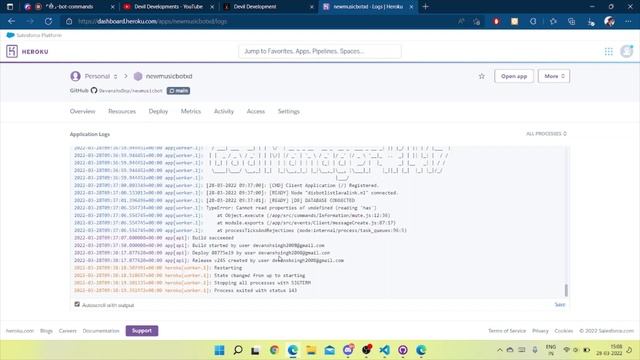This screenshot has width=640, height=360.
Task: Show hidden system tray icons chevron
Action: click(x=500, y=350)
